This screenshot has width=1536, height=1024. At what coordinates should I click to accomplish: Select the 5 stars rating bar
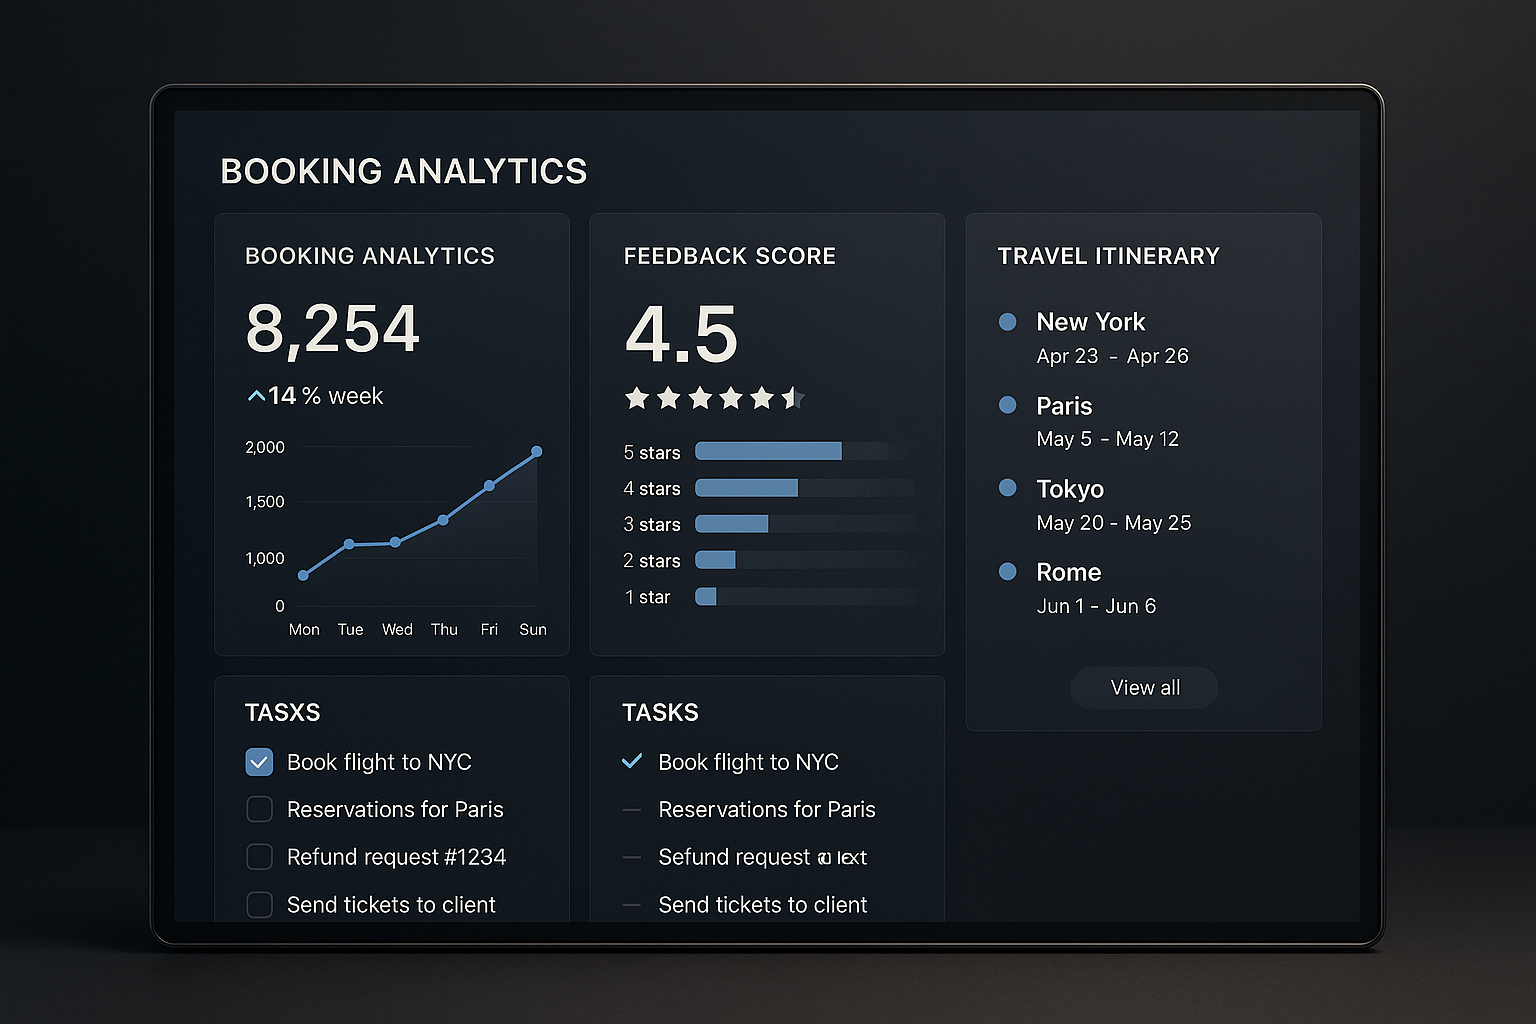point(768,451)
